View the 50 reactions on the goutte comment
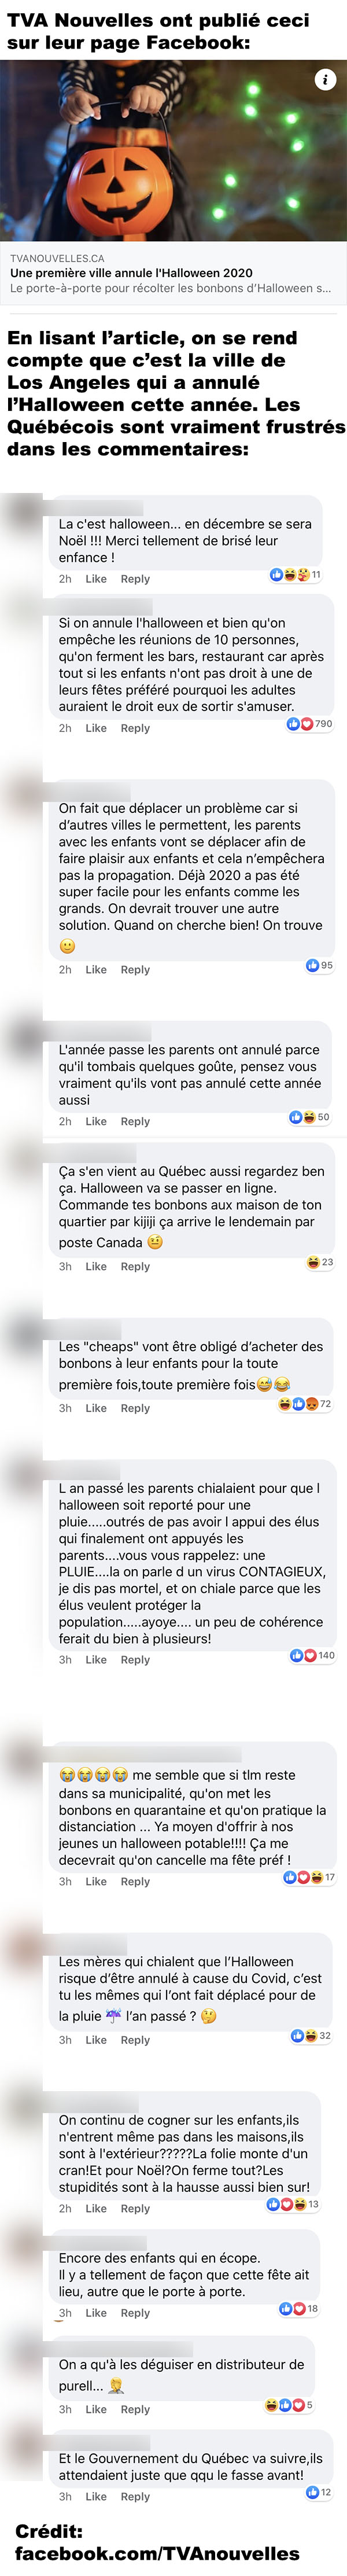 (309, 1117)
